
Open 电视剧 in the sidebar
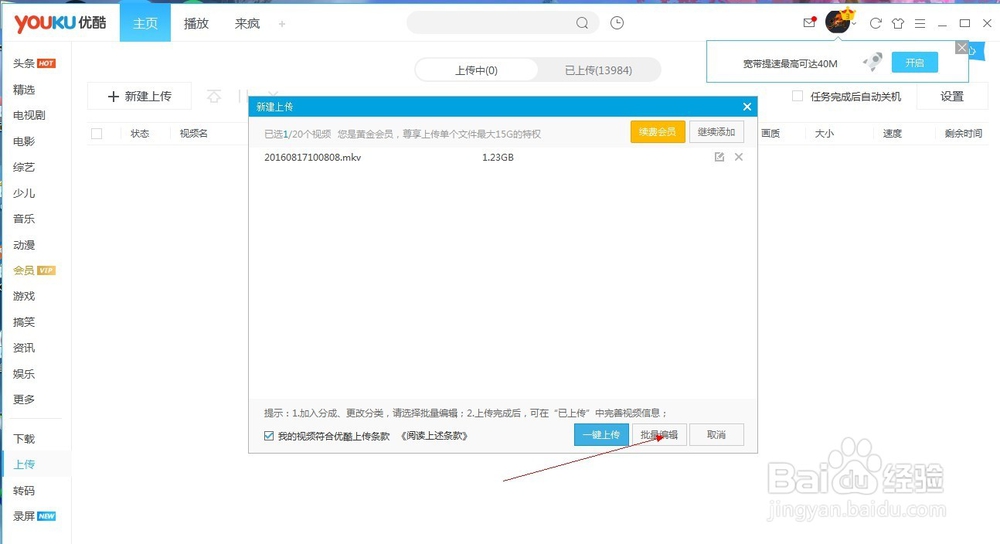coord(29,115)
